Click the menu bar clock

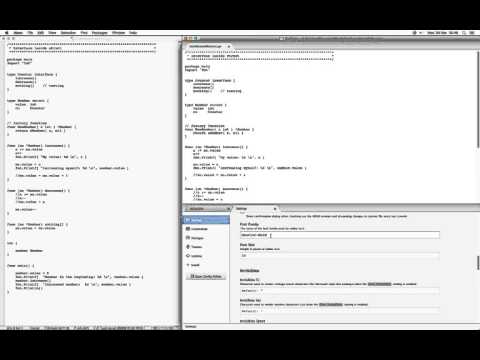(x=443, y=33)
